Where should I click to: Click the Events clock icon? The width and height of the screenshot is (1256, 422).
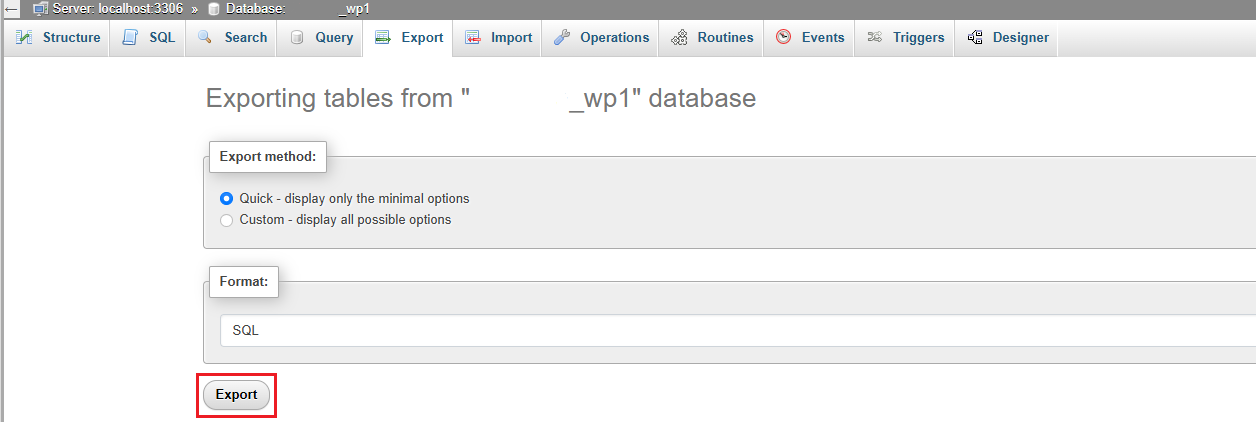pyautogui.click(x=784, y=38)
